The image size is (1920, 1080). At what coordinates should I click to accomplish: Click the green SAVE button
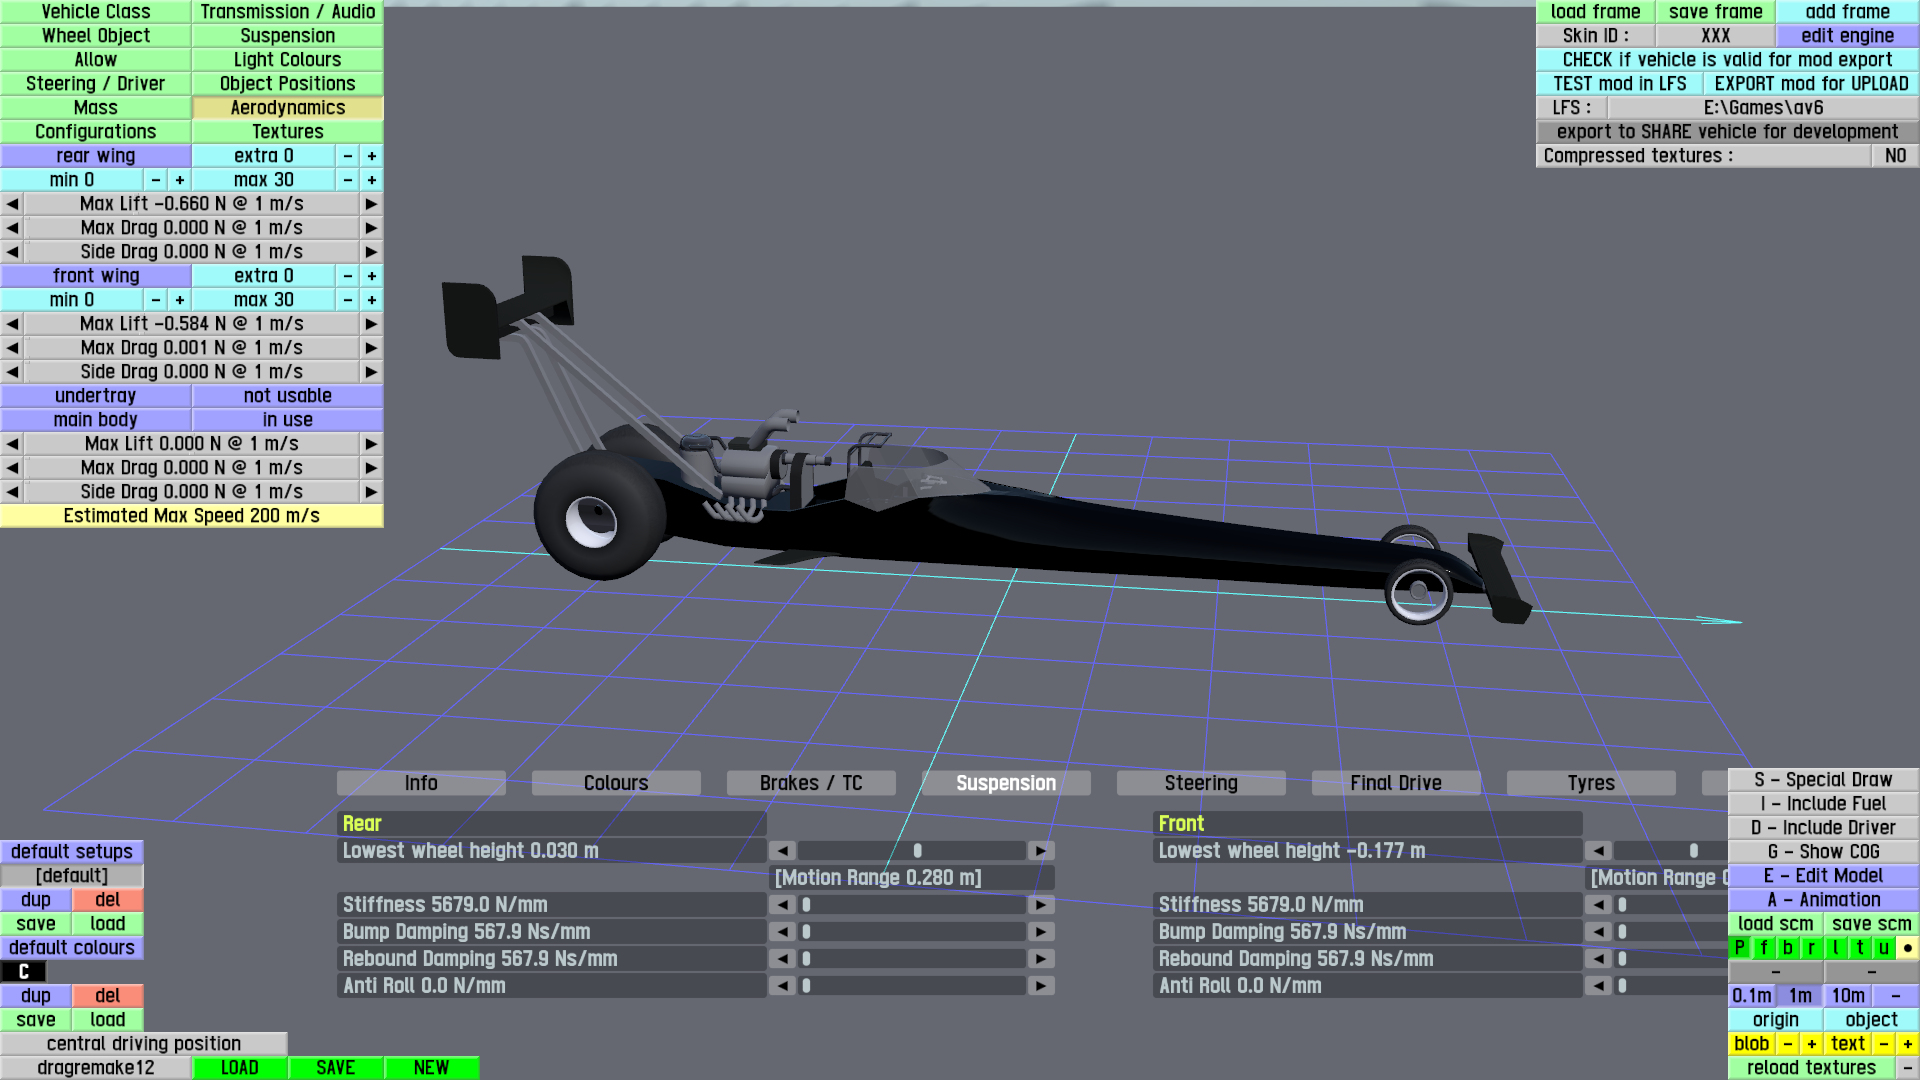pos(335,1068)
